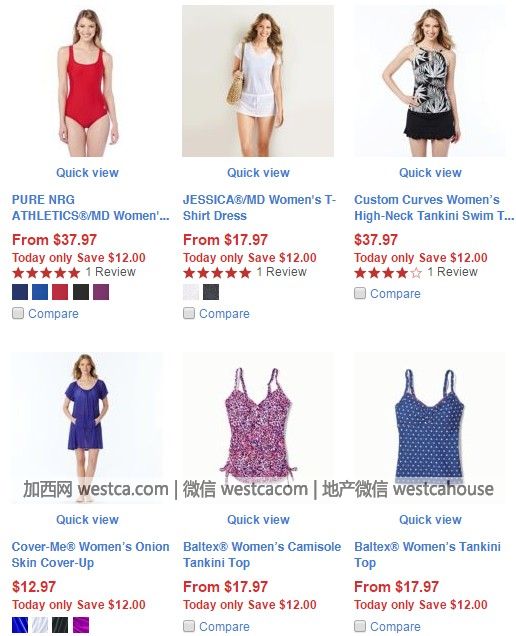
Task: Choose the red swatch for PURE NRG swimsuit
Action: [60, 292]
